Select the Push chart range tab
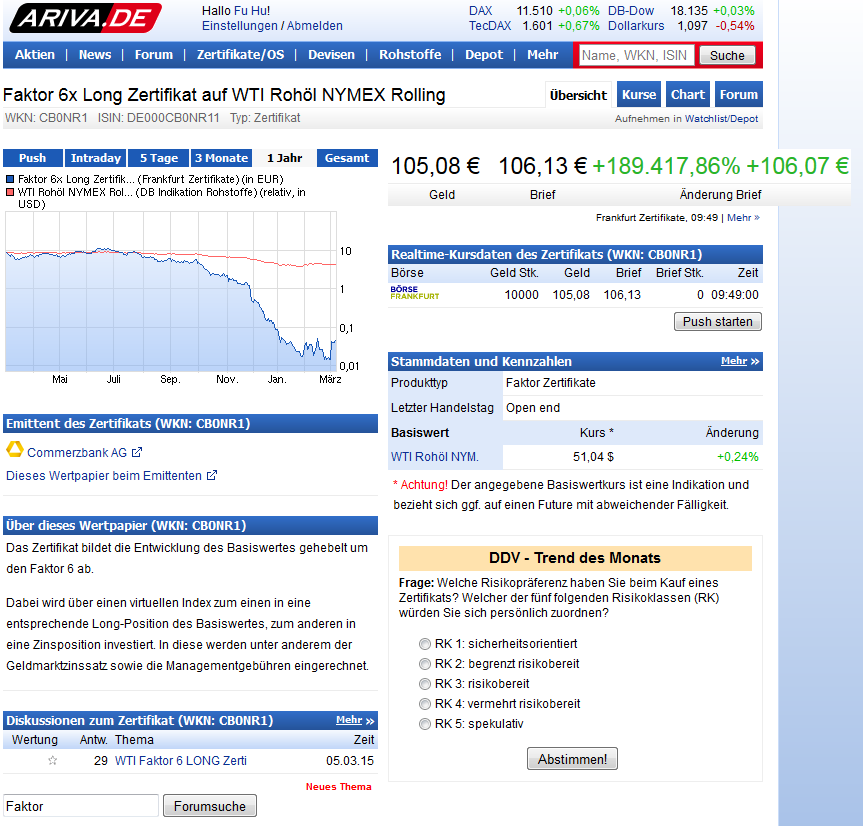The height and width of the screenshot is (826, 863). [x=32, y=158]
